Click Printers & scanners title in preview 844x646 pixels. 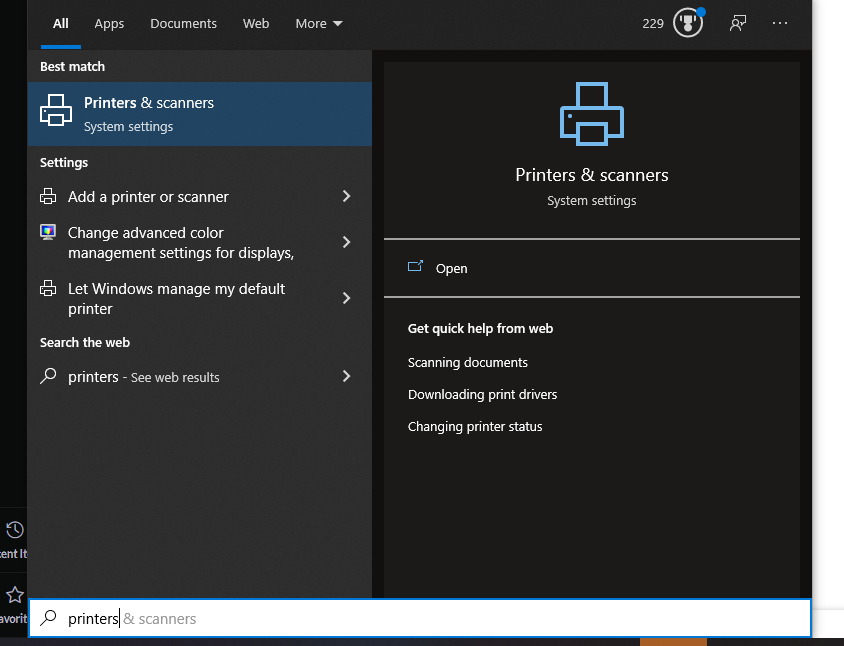coord(592,175)
